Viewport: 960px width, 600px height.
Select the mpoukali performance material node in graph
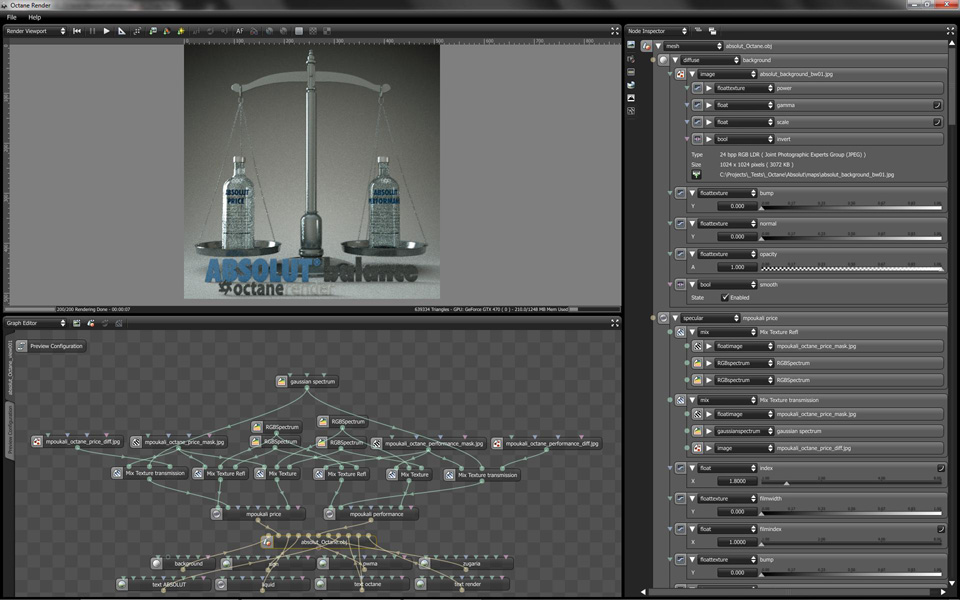pyautogui.click(x=371, y=514)
